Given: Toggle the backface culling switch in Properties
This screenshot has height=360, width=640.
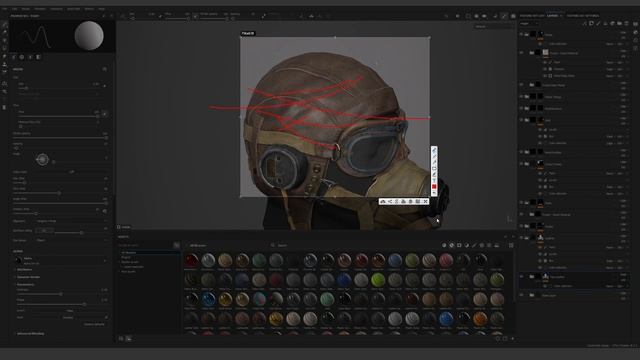Looking at the screenshot, I should coord(44,230).
